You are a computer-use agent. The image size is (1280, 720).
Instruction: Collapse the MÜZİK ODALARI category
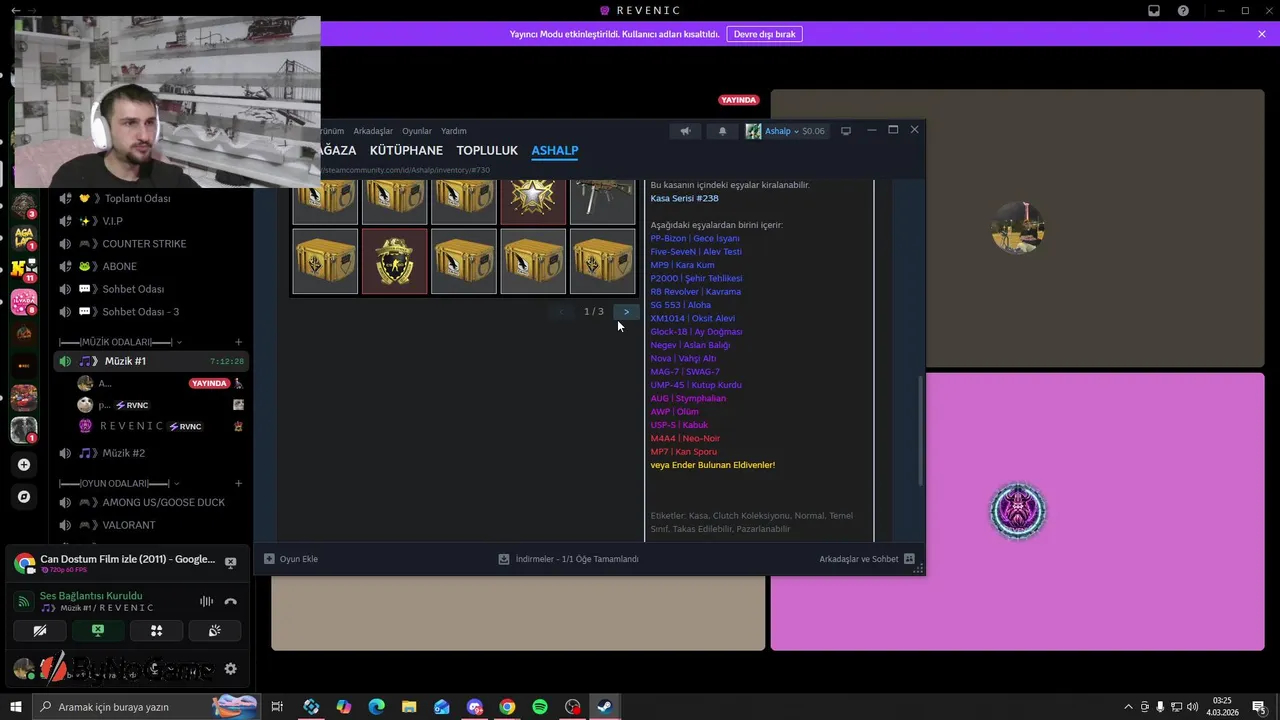pos(120,342)
